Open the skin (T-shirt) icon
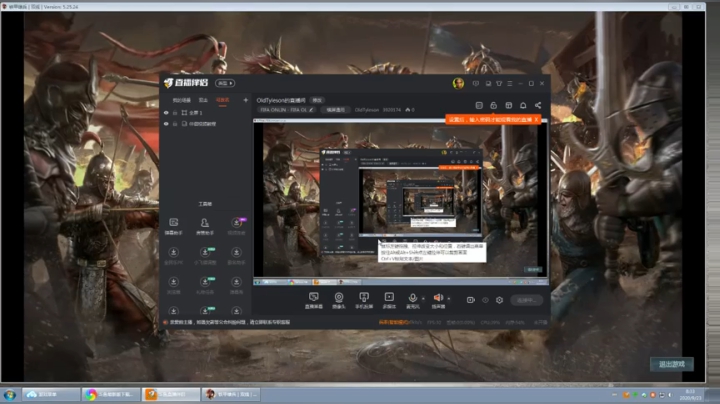720x404 pixels. tap(499, 84)
